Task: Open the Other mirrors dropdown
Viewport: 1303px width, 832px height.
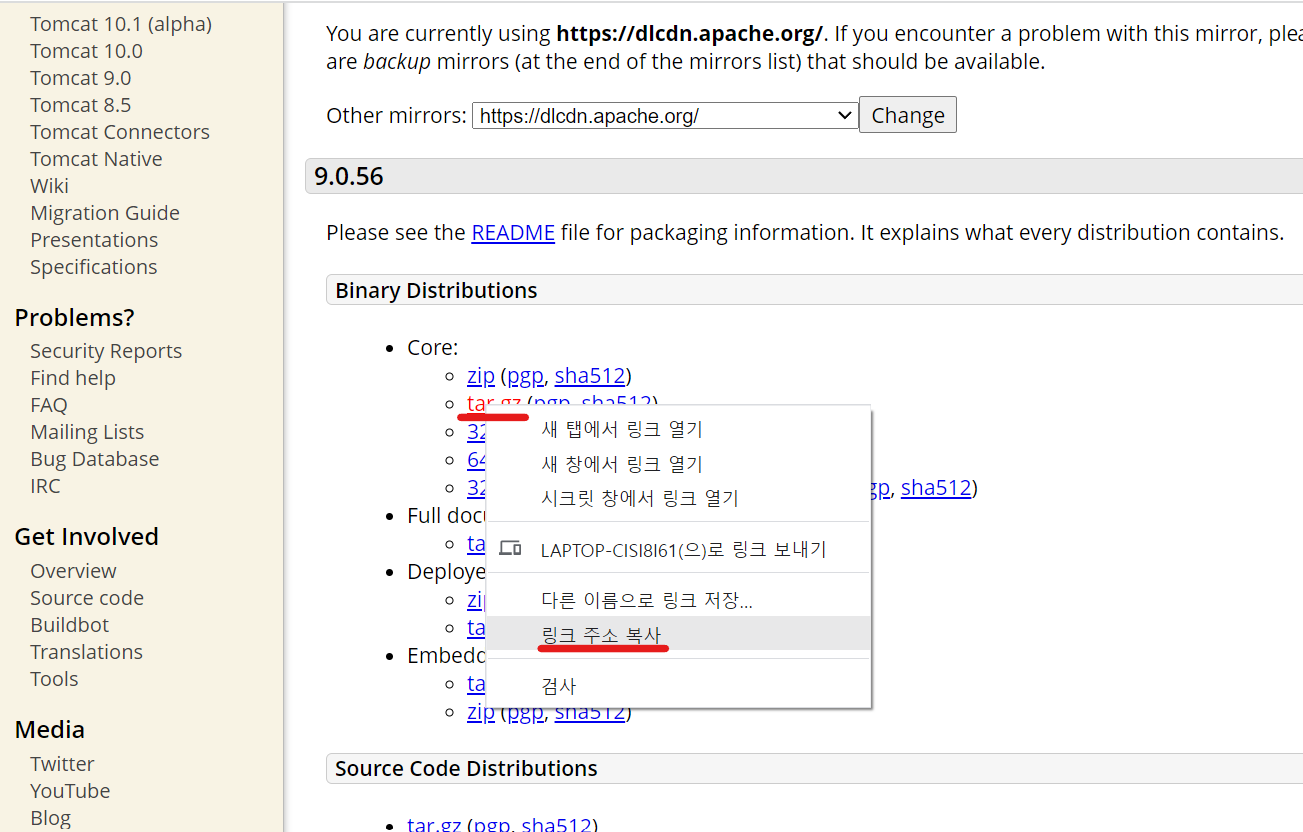Action: click(665, 116)
